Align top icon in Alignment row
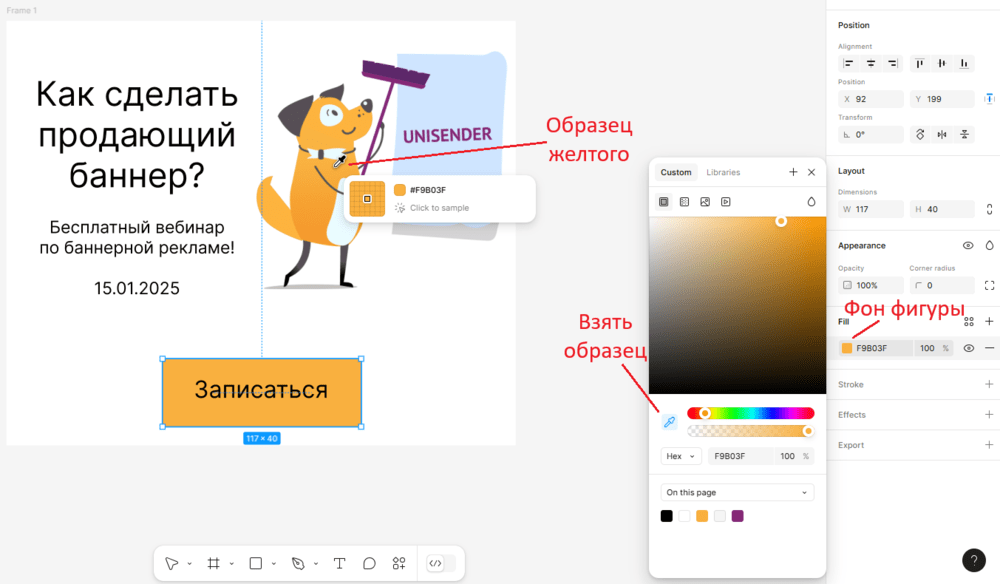1000x584 pixels. pyautogui.click(x=920, y=63)
